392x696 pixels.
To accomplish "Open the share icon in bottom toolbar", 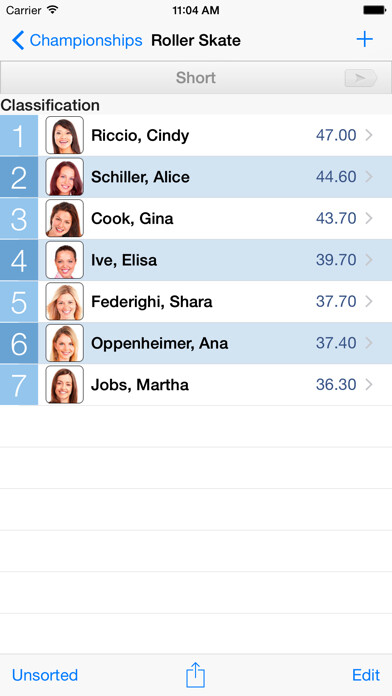I will click(195, 675).
